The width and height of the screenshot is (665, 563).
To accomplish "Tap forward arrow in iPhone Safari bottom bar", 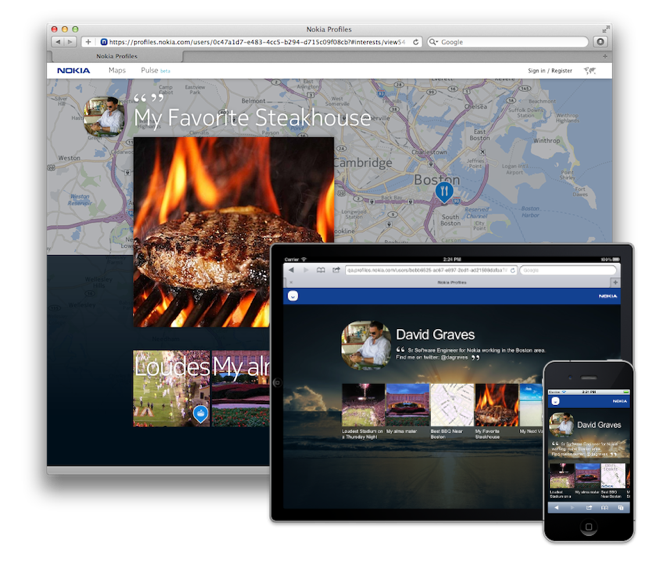I will click(x=573, y=507).
